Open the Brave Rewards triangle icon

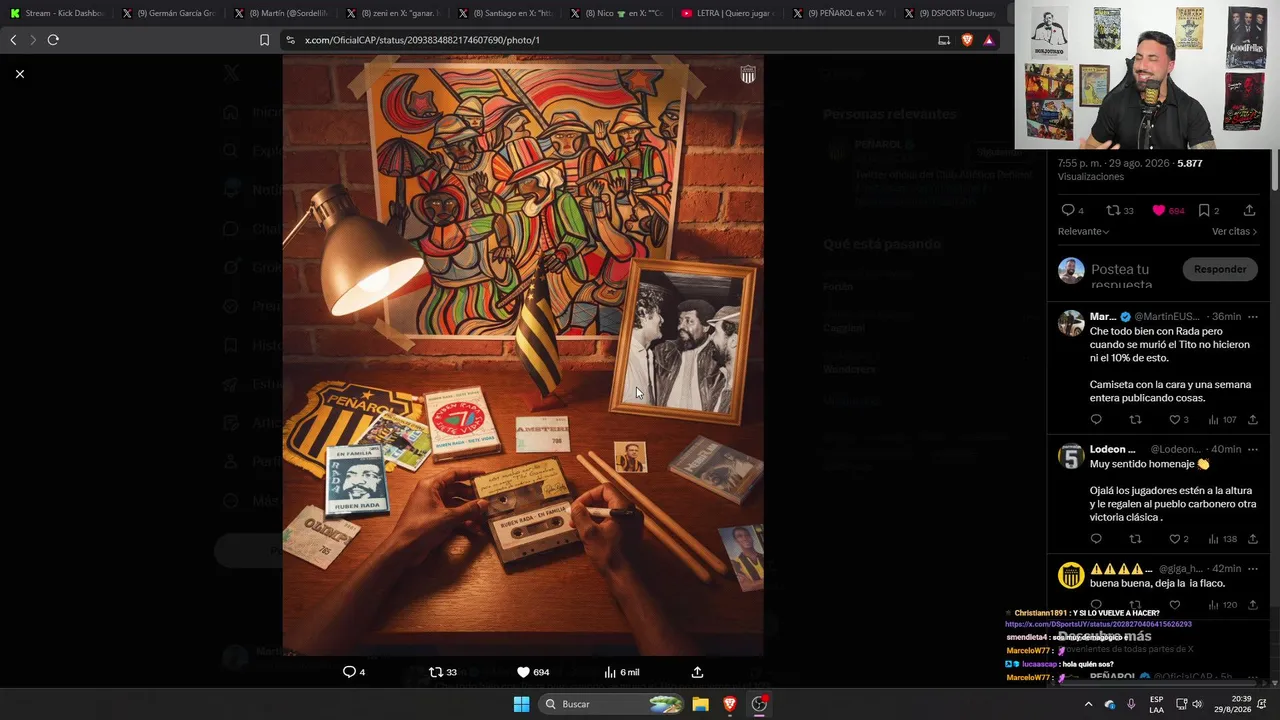tap(989, 40)
